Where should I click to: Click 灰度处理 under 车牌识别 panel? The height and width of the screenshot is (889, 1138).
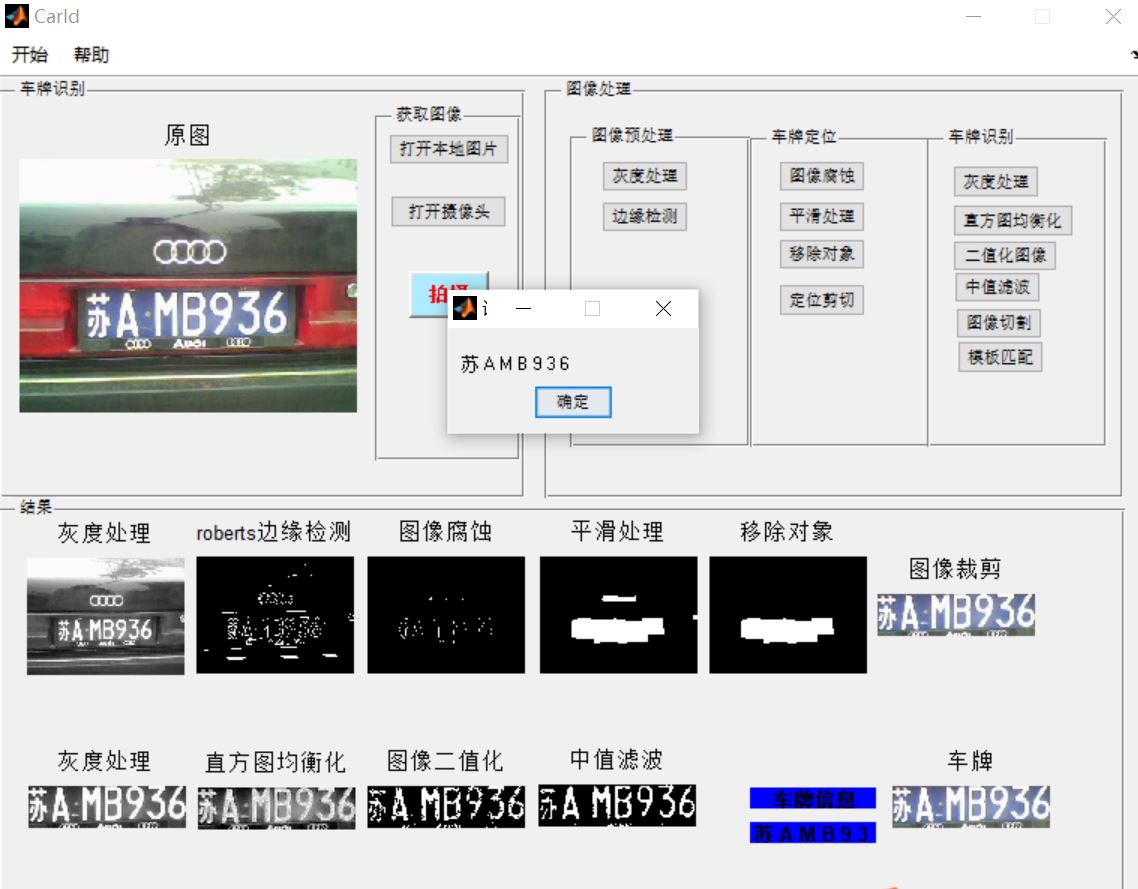pyautogui.click(x=996, y=181)
